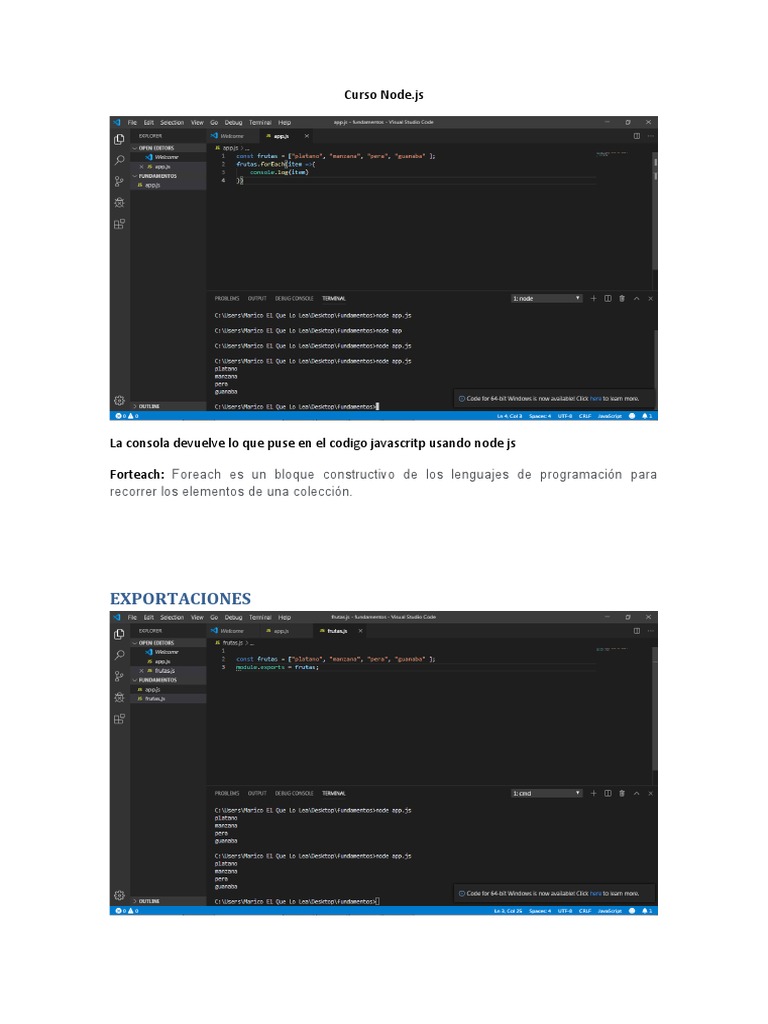The height and width of the screenshot is (1024, 768).
Task: Collapse FUNDAMENTOS folder in app.js window
Action: click(168, 176)
